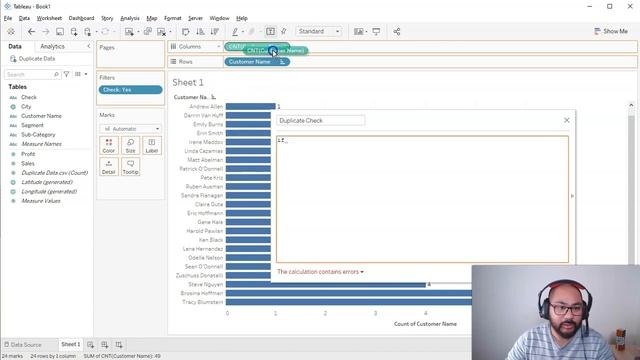Select the Segment field
640x360 pixels.
(32, 125)
